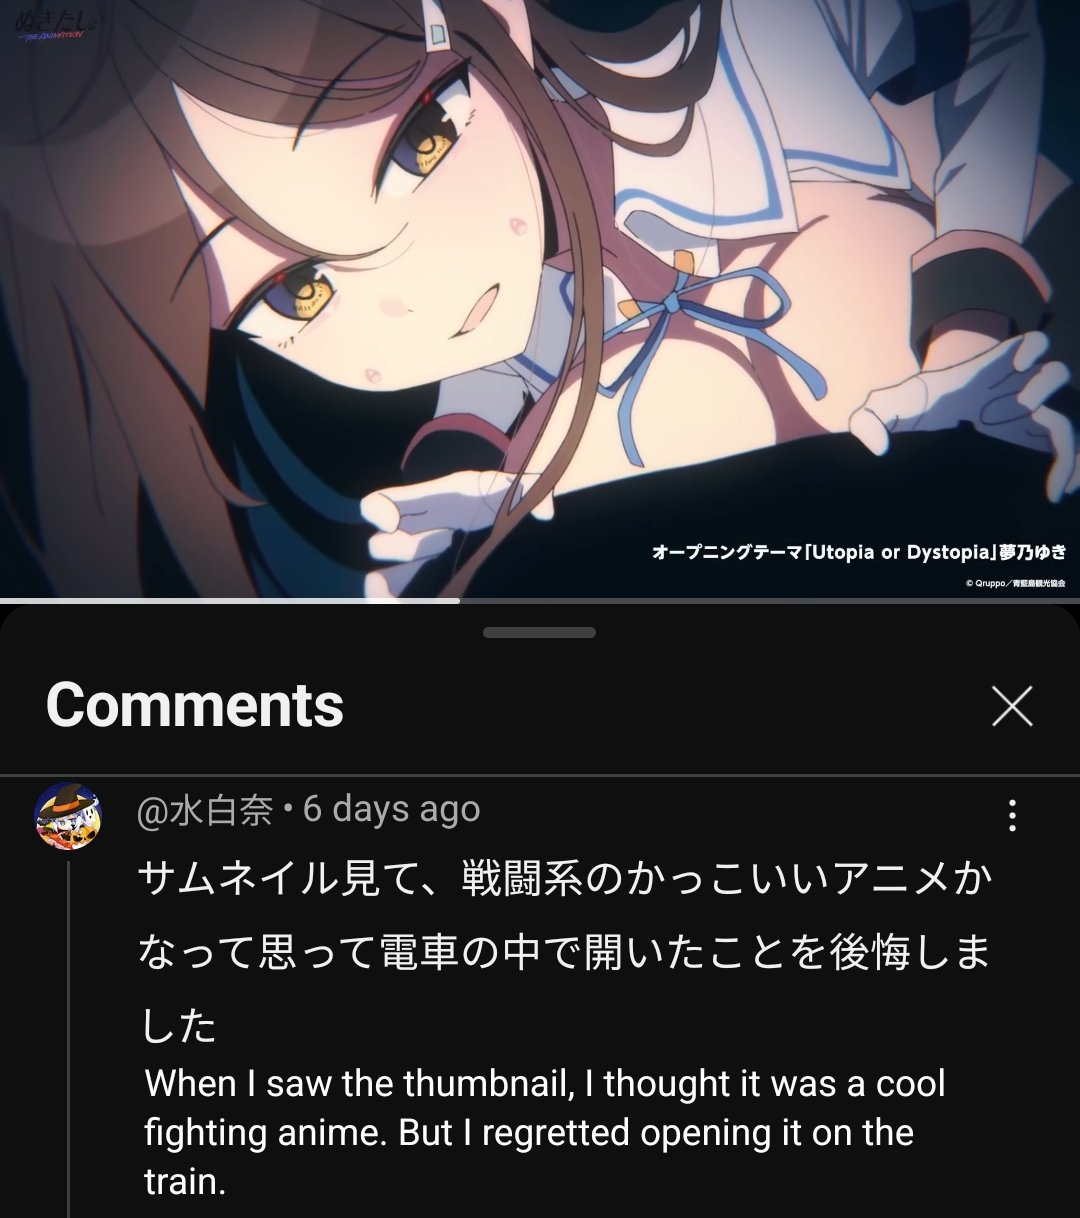Tap the grey drag handle above Comments
The image size is (1080, 1218).
[539, 632]
